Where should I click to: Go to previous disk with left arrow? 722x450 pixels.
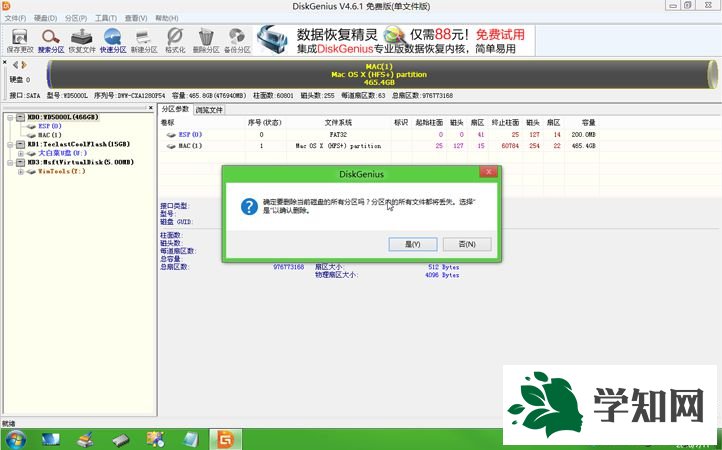click(x=16, y=65)
